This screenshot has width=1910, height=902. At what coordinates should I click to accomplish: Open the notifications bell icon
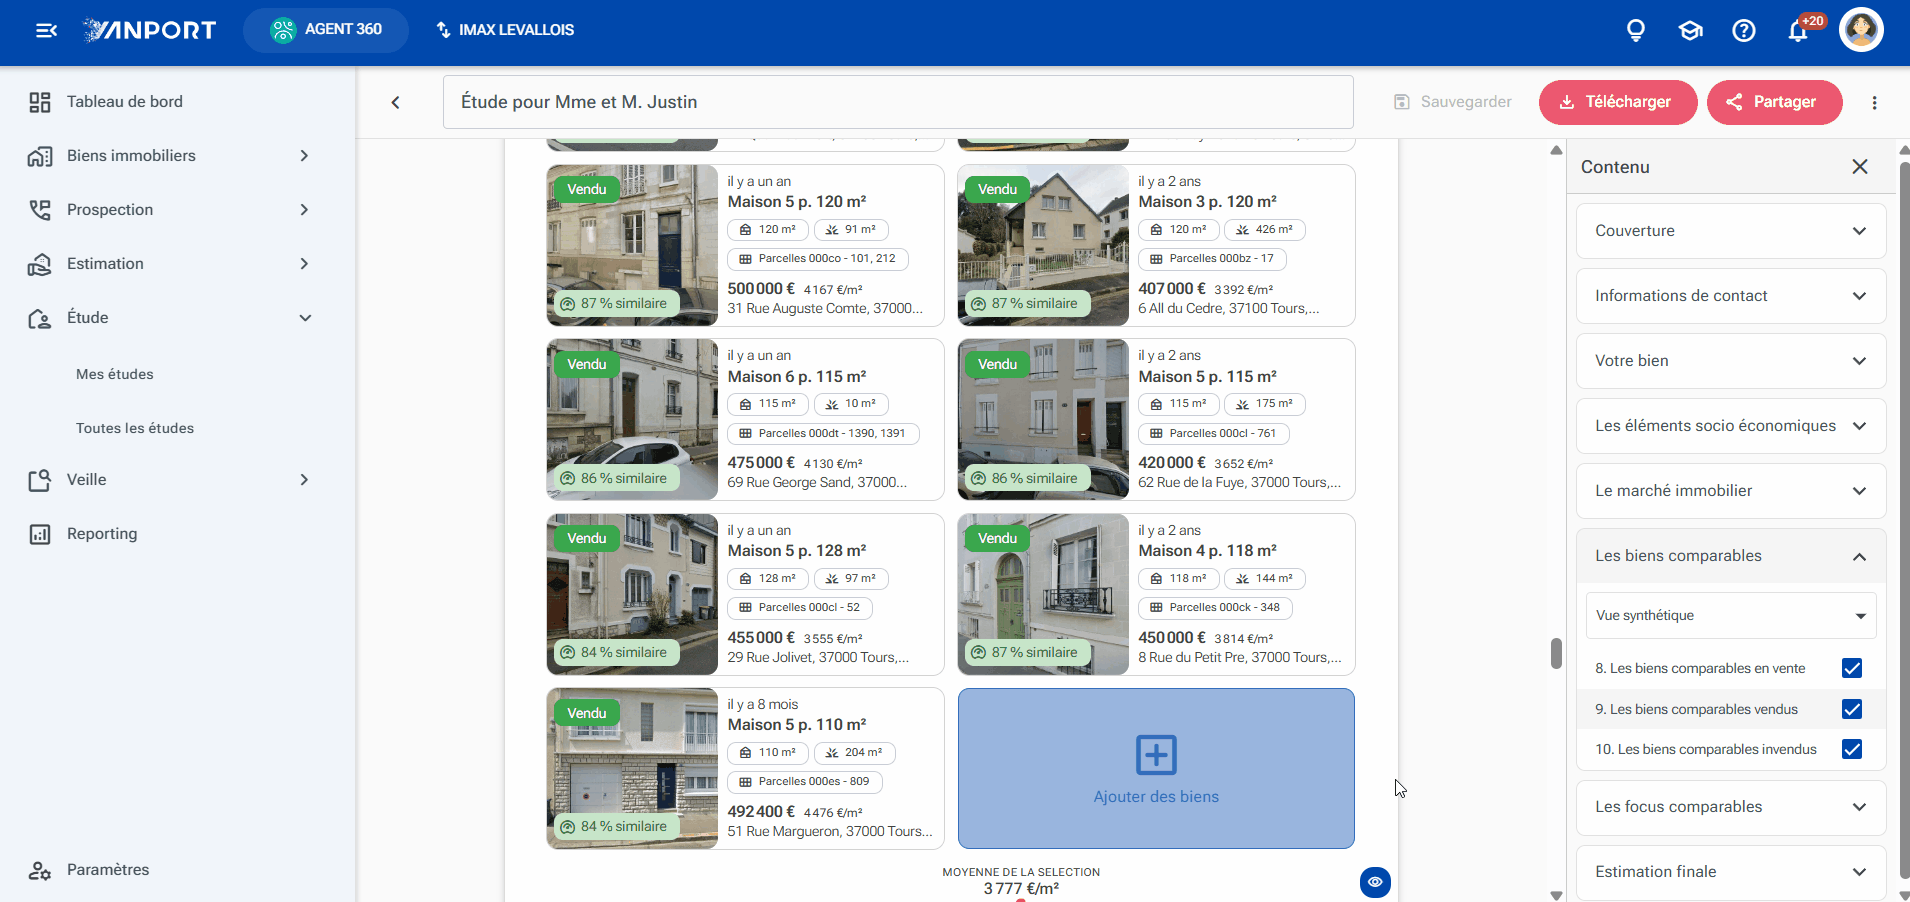pyautogui.click(x=1797, y=31)
